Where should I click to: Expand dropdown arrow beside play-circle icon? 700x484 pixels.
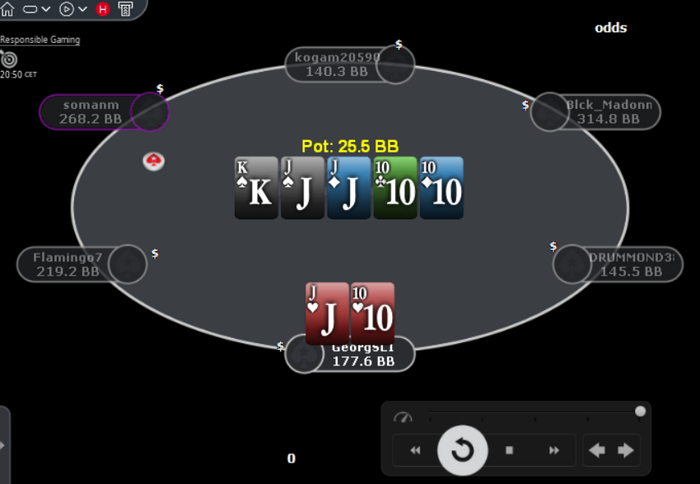tap(83, 9)
